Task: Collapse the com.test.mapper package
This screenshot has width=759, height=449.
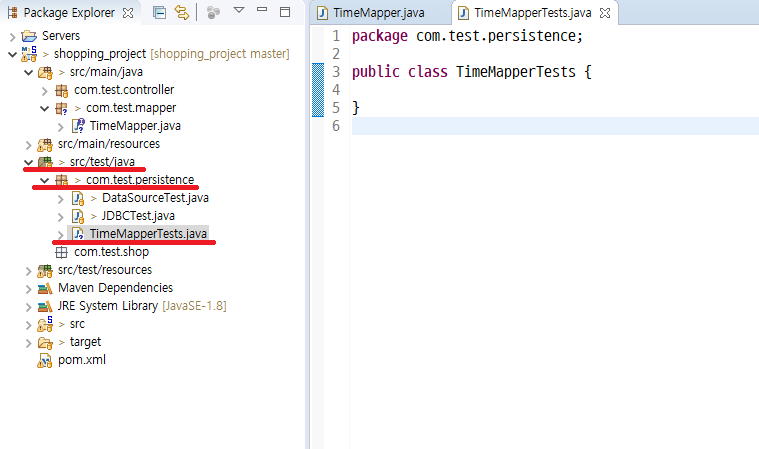Action: [45, 108]
